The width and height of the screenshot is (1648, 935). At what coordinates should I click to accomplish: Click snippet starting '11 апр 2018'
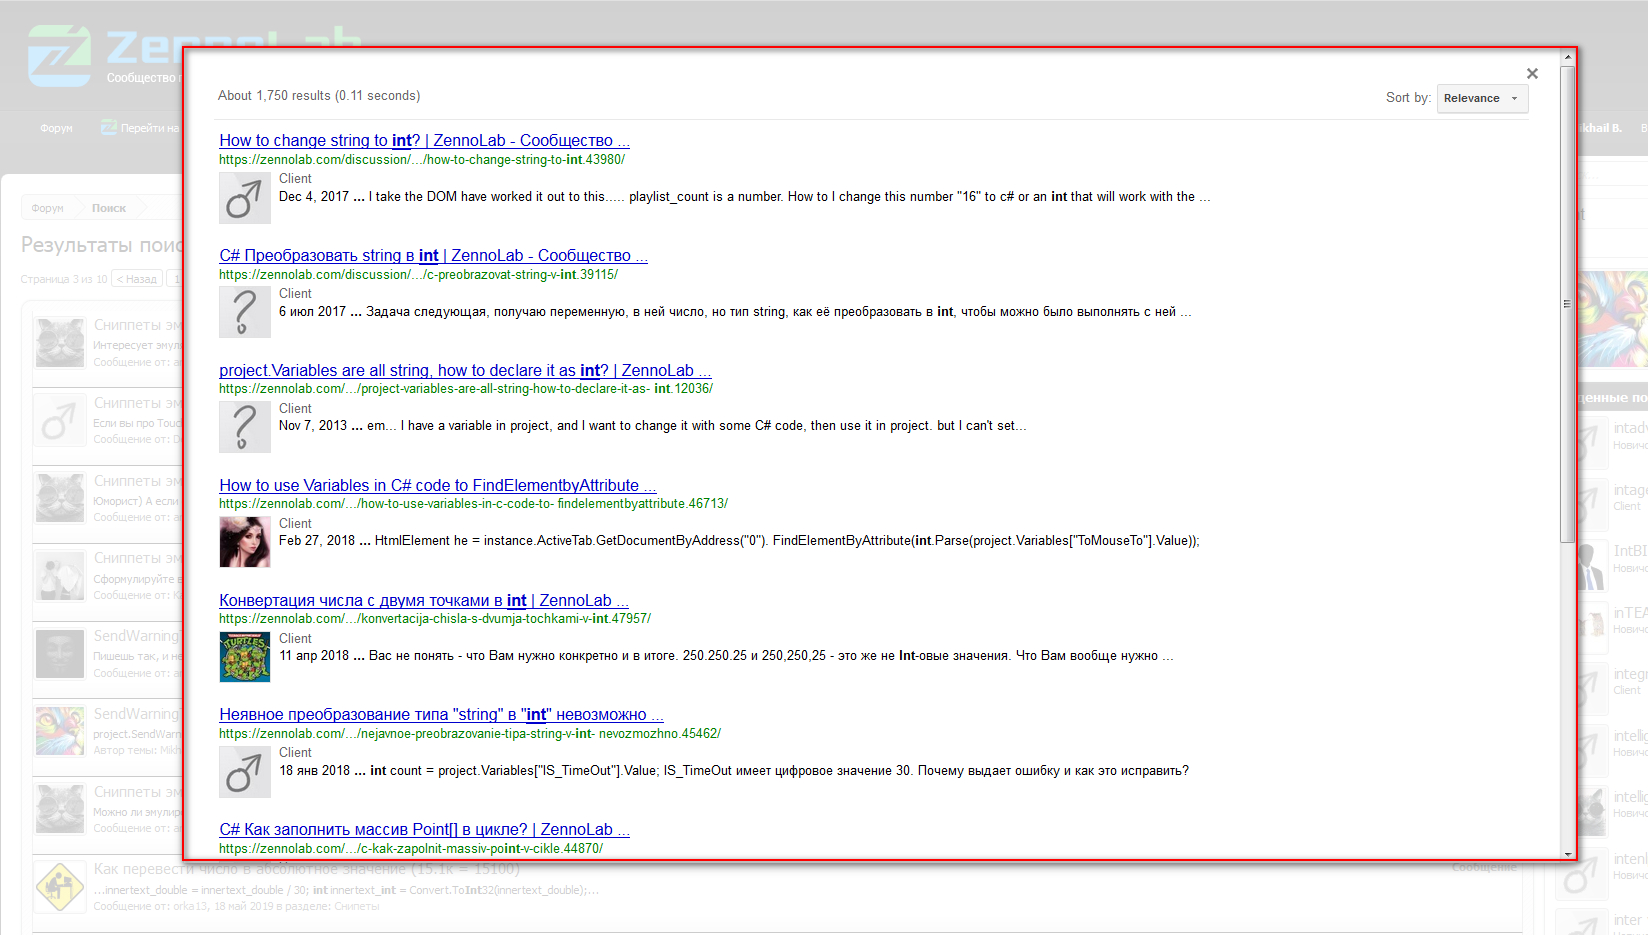click(x=727, y=656)
